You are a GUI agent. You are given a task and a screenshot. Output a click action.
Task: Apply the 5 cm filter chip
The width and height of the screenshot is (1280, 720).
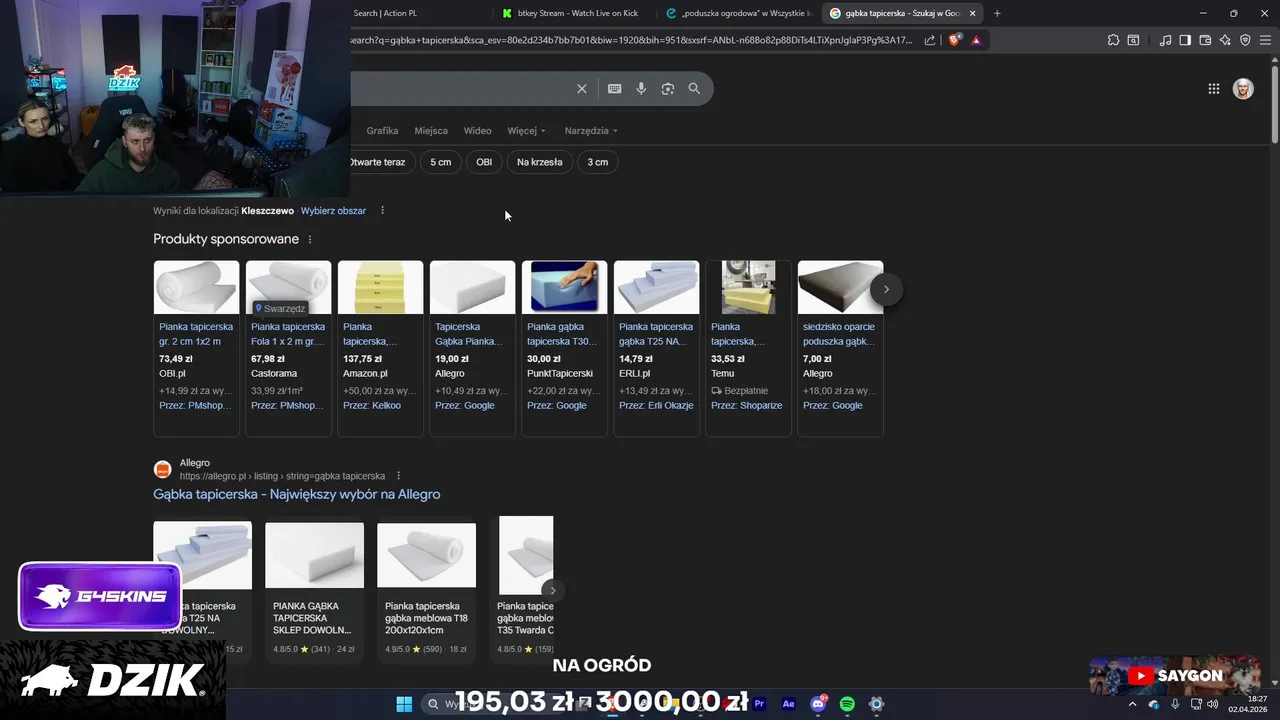point(441,162)
